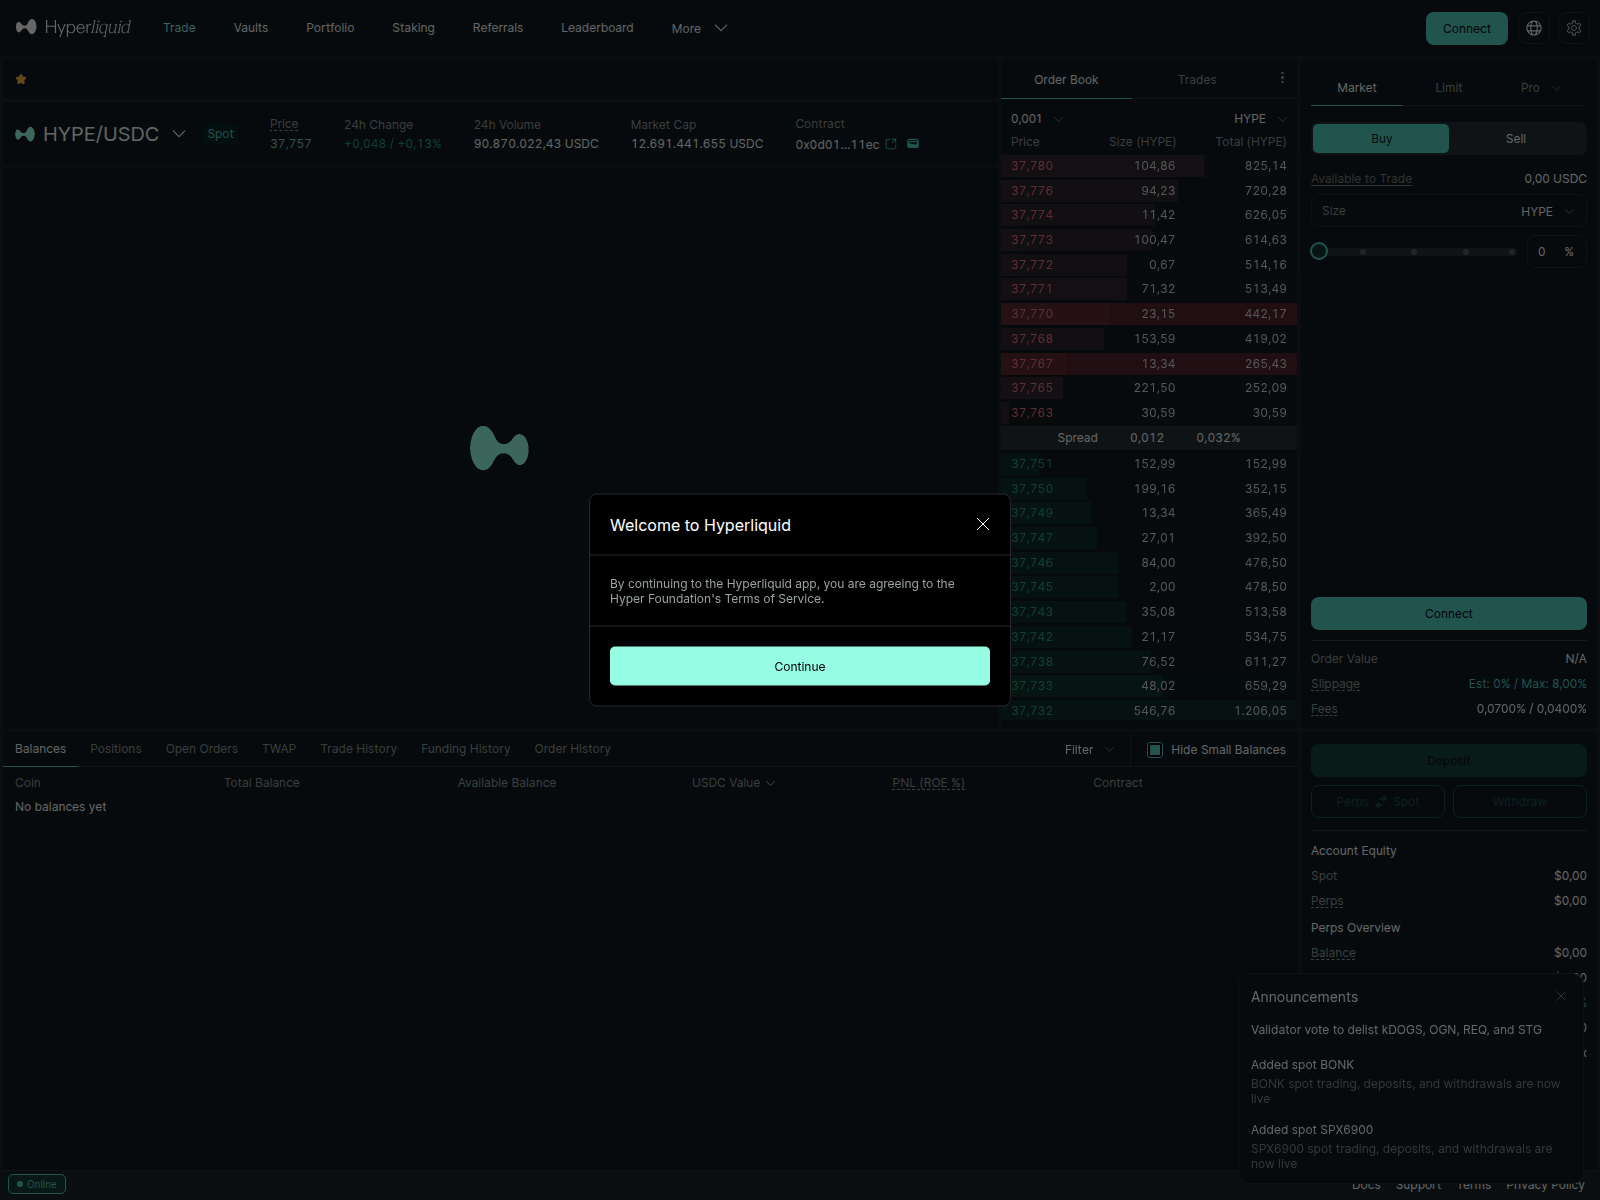1600x1200 pixels.
Task: Select the Buy toggle
Action: (x=1381, y=139)
